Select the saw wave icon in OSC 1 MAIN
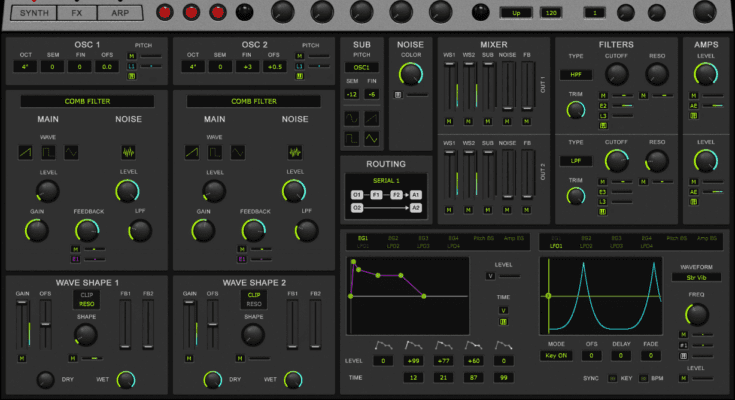 26,152
